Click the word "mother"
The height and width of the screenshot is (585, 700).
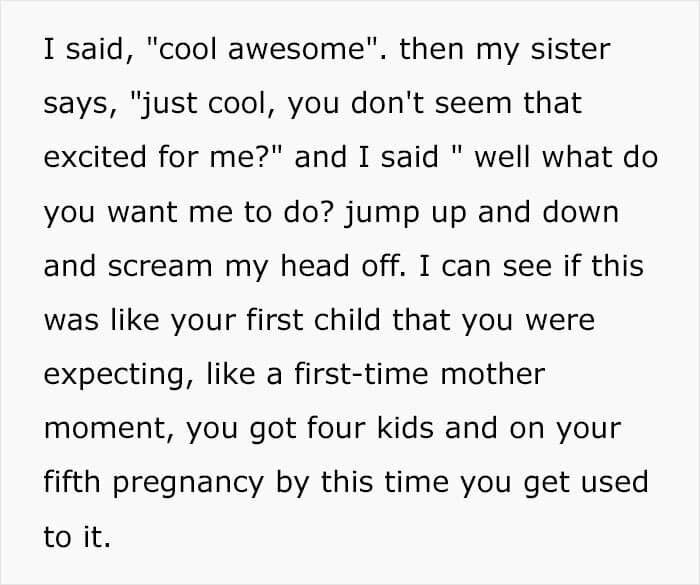pyautogui.click(x=492, y=374)
